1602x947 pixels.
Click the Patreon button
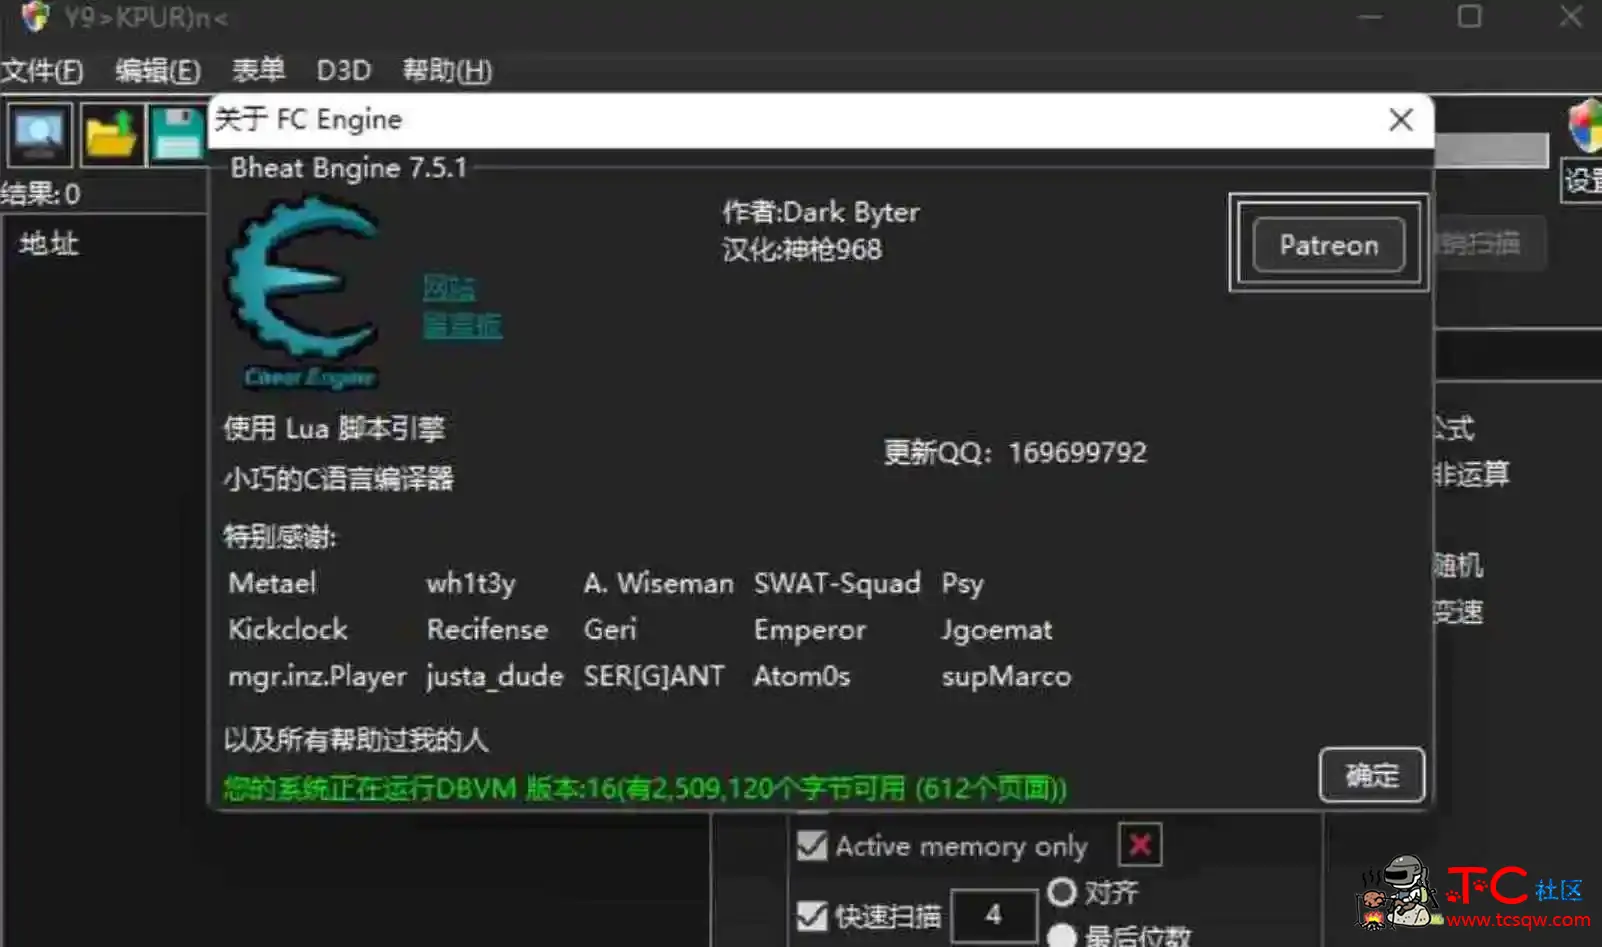1328,245
